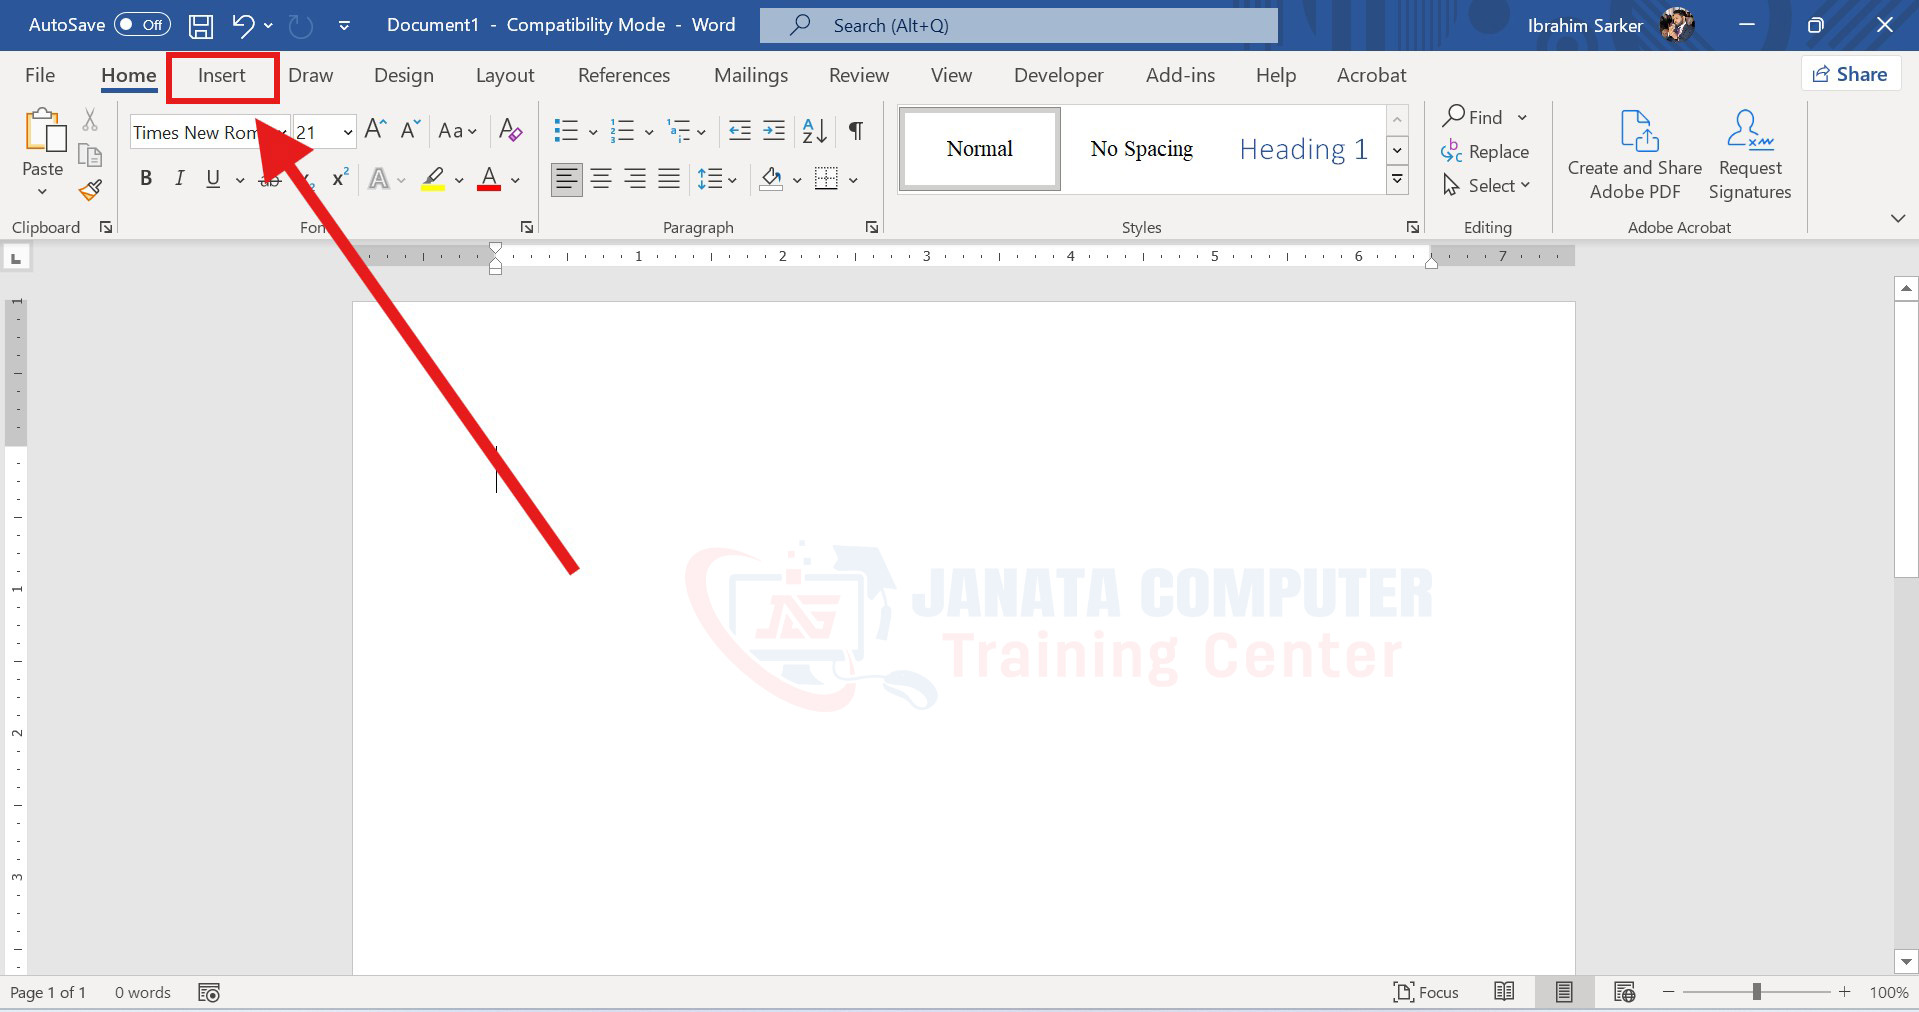Click the Clear All Formatting icon
The width and height of the screenshot is (1919, 1012).
click(x=510, y=131)
